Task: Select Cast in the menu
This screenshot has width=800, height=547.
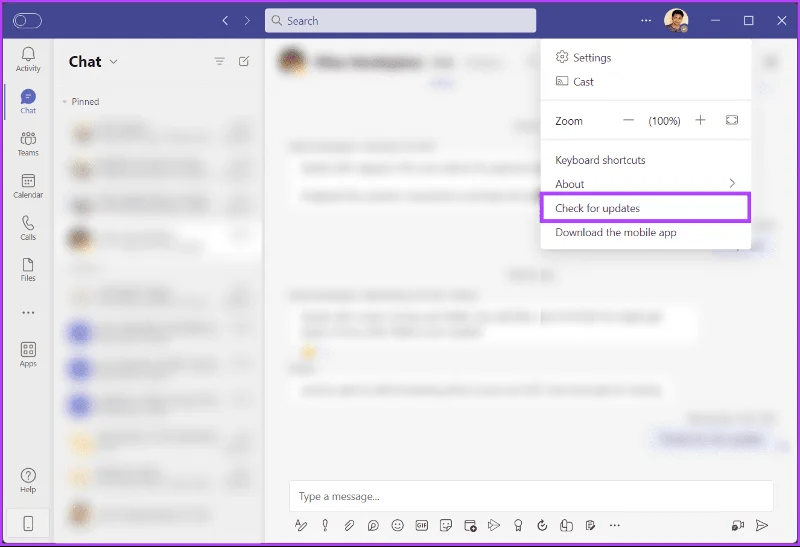Action: (x=645, y=82)
